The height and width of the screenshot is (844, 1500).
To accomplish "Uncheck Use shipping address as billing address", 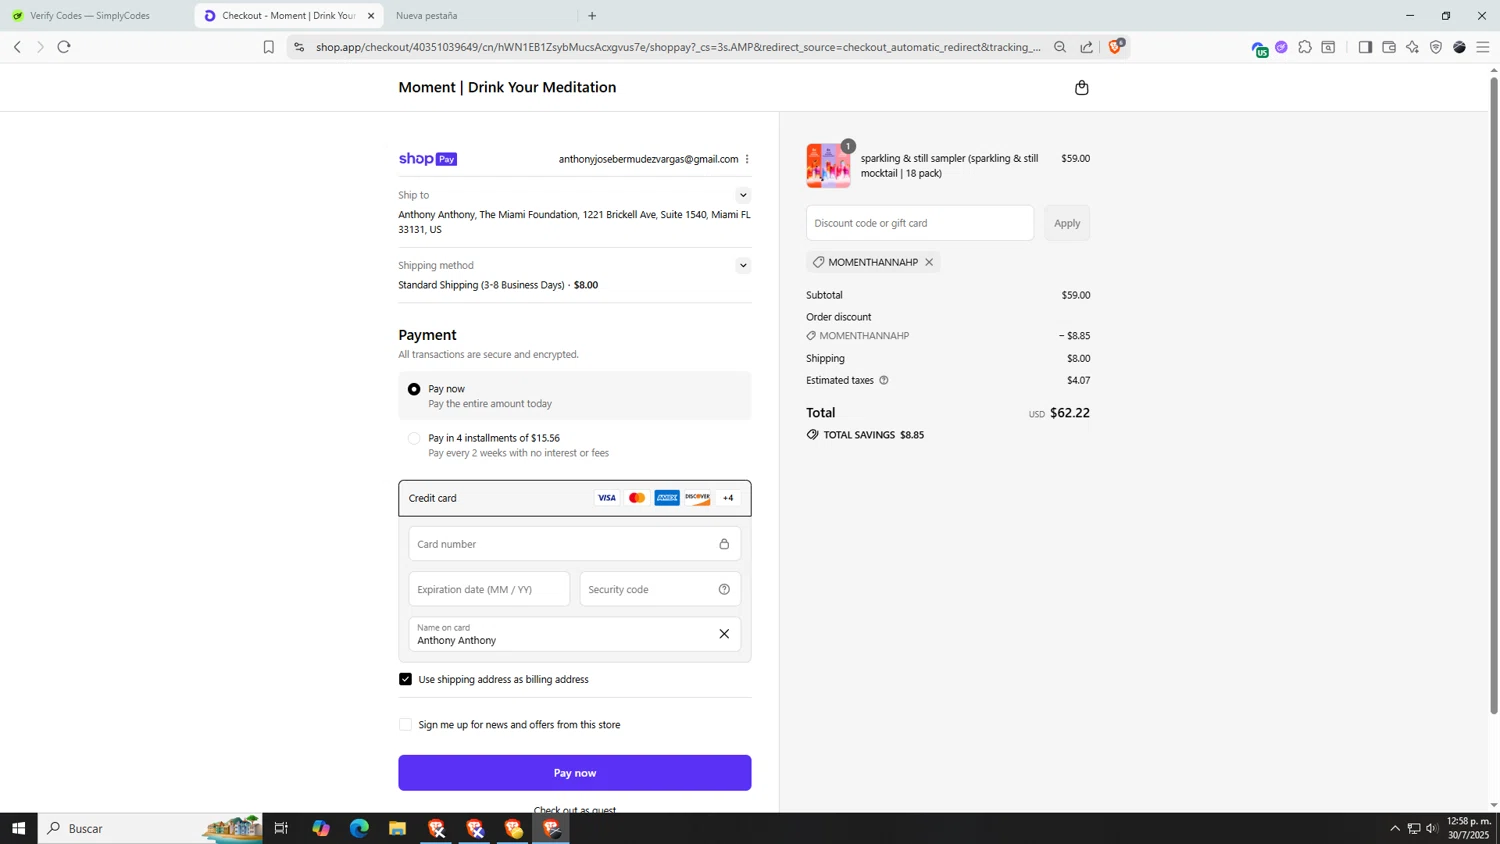I will pos(405,679).
